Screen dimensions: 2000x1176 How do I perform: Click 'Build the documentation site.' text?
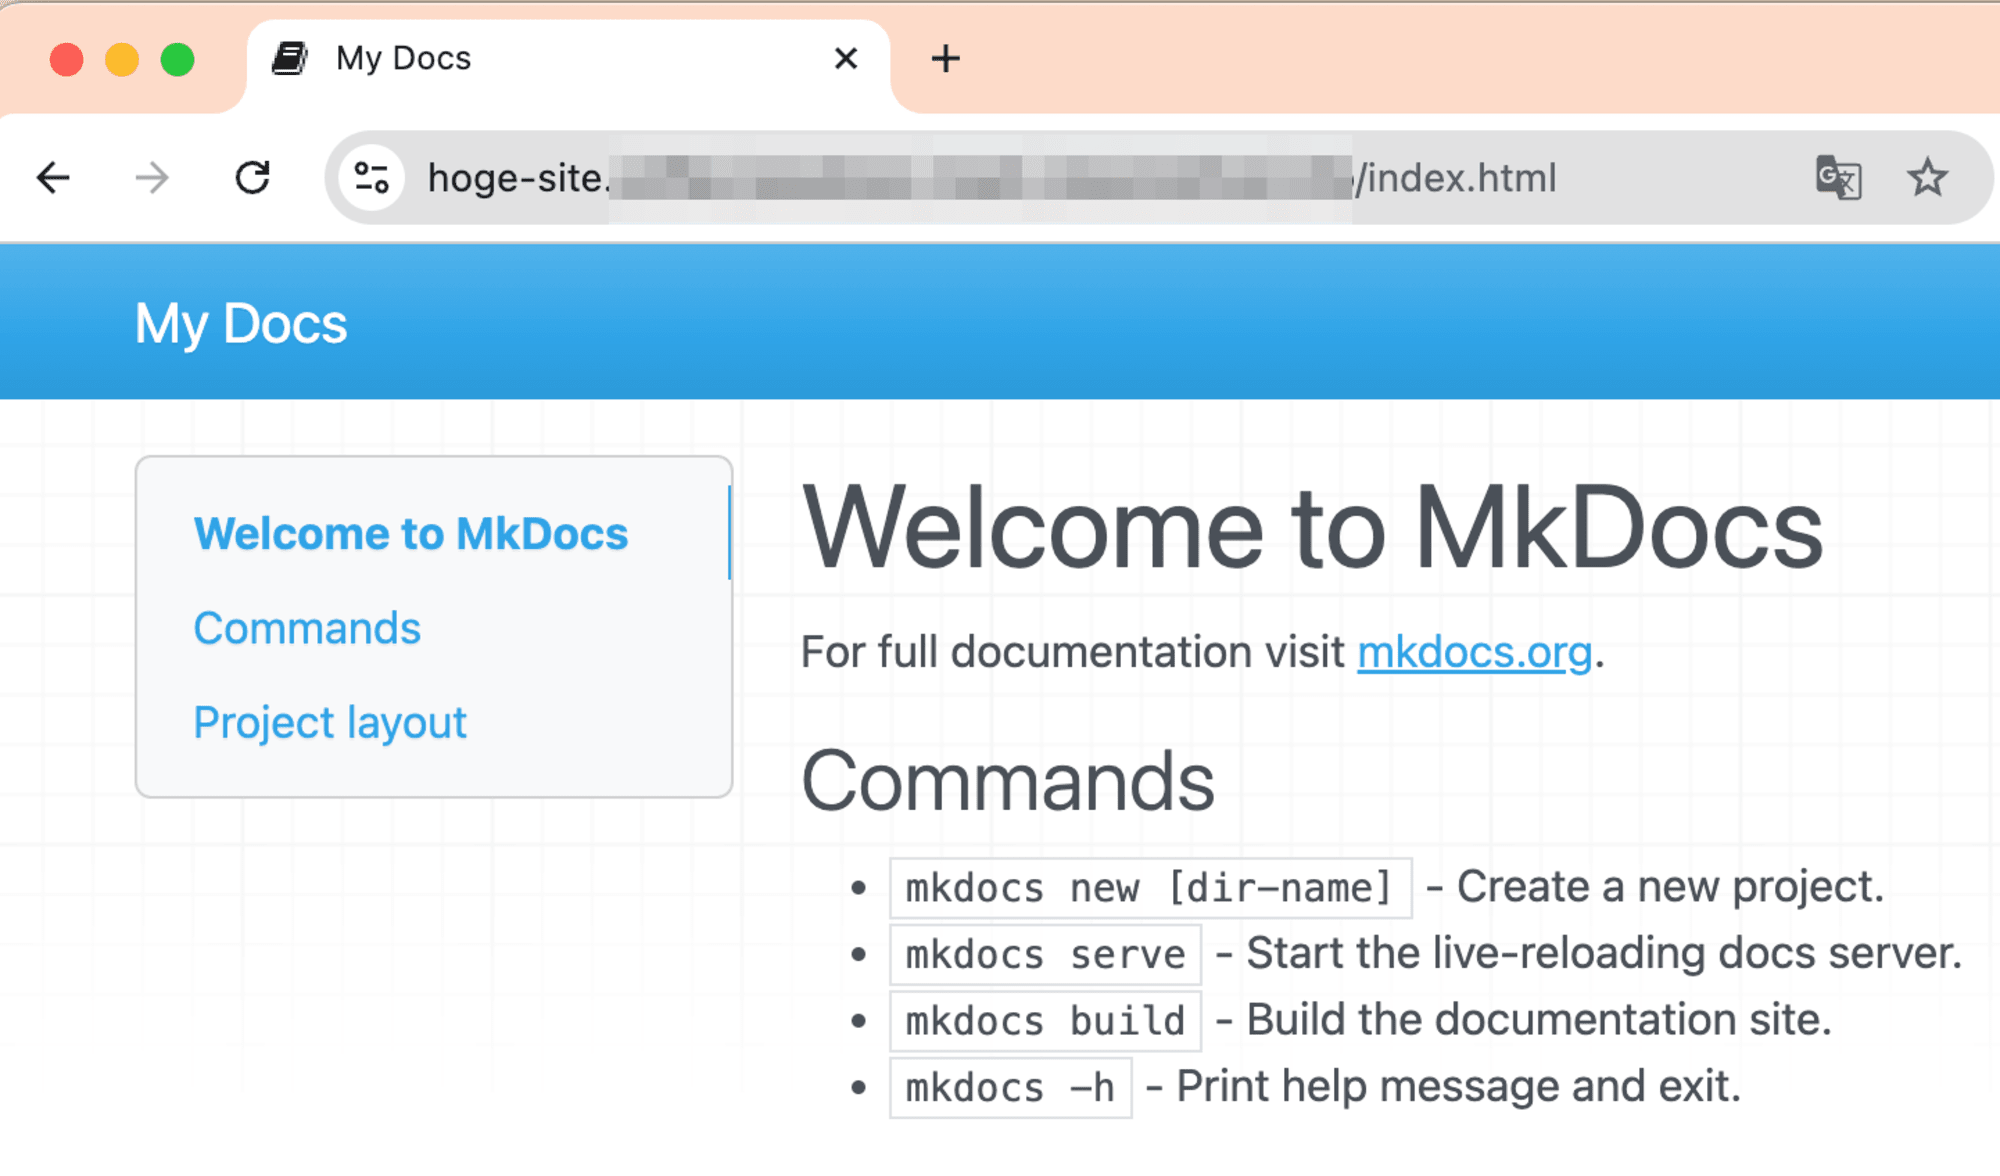click(1539, 1020)
